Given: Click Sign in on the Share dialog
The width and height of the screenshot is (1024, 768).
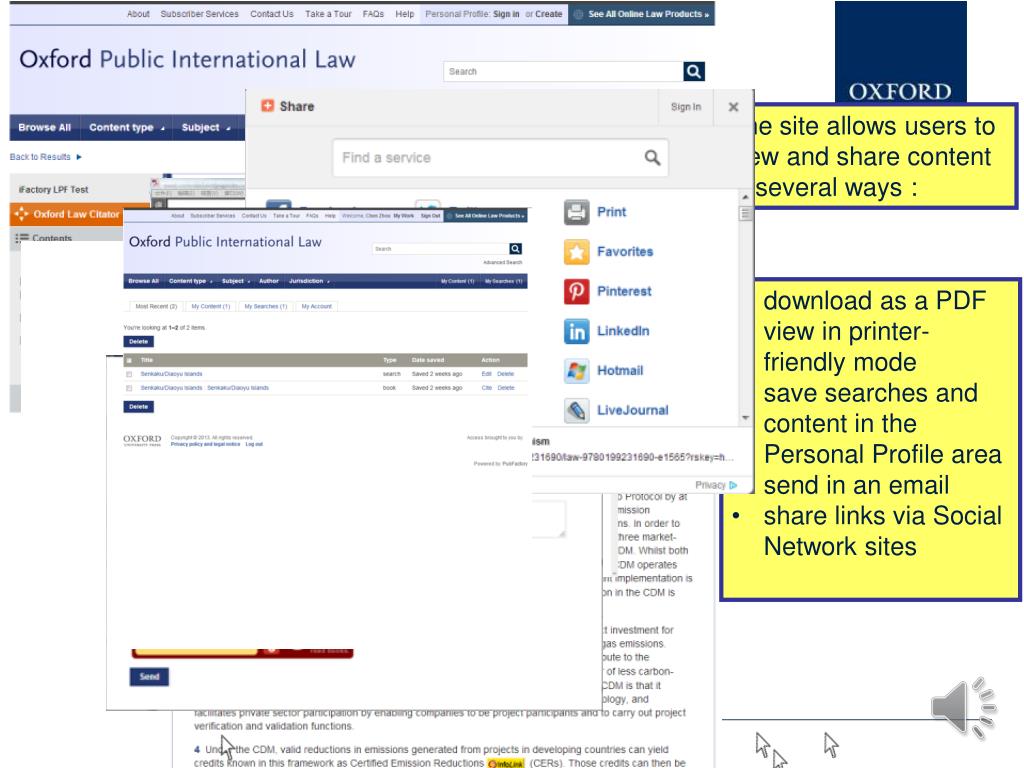Looking at the screenshot, I should tap(686, 106).
